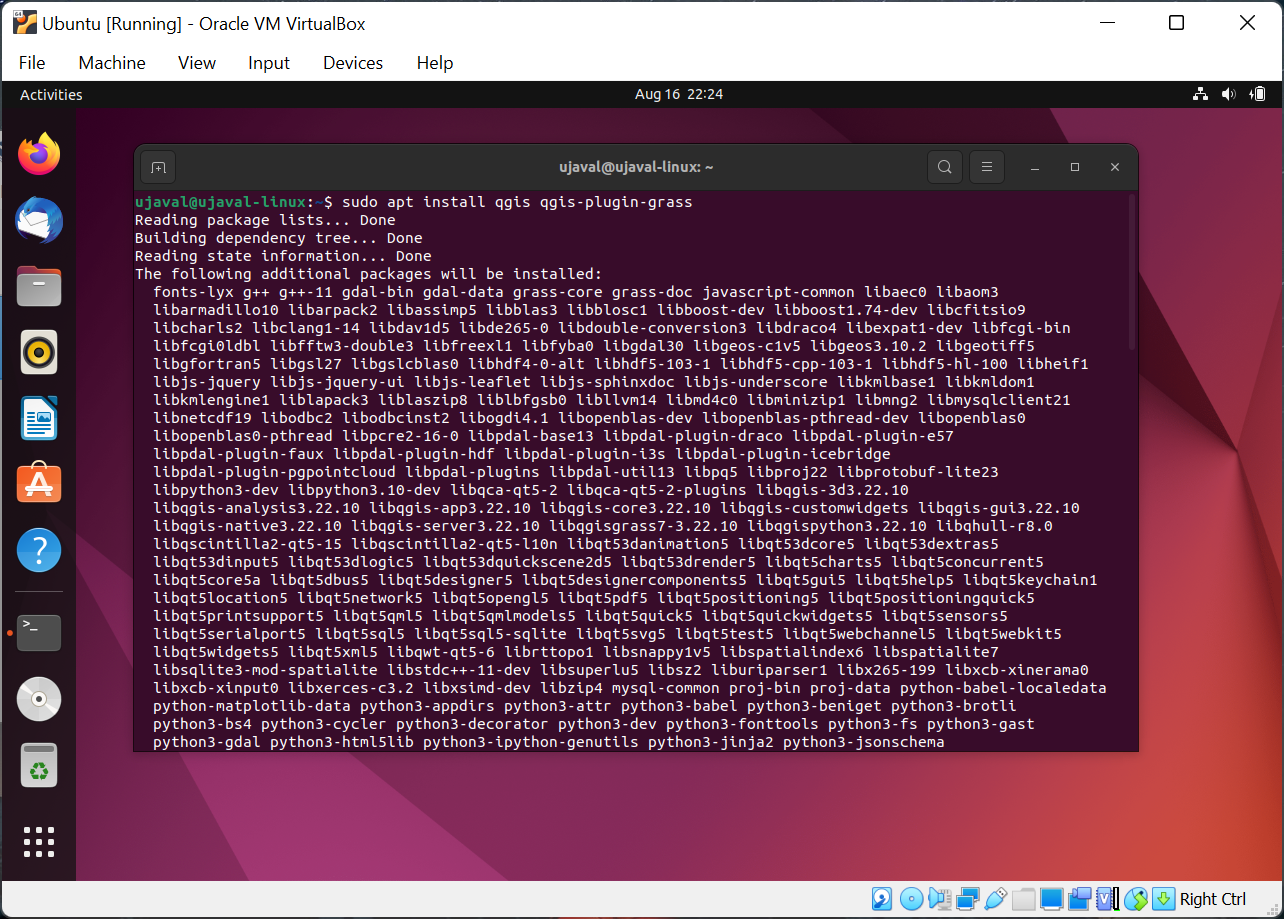The height and width of the screenshot is (919, 1284).
Task: Open the Input menu
Action: [269, 62]
